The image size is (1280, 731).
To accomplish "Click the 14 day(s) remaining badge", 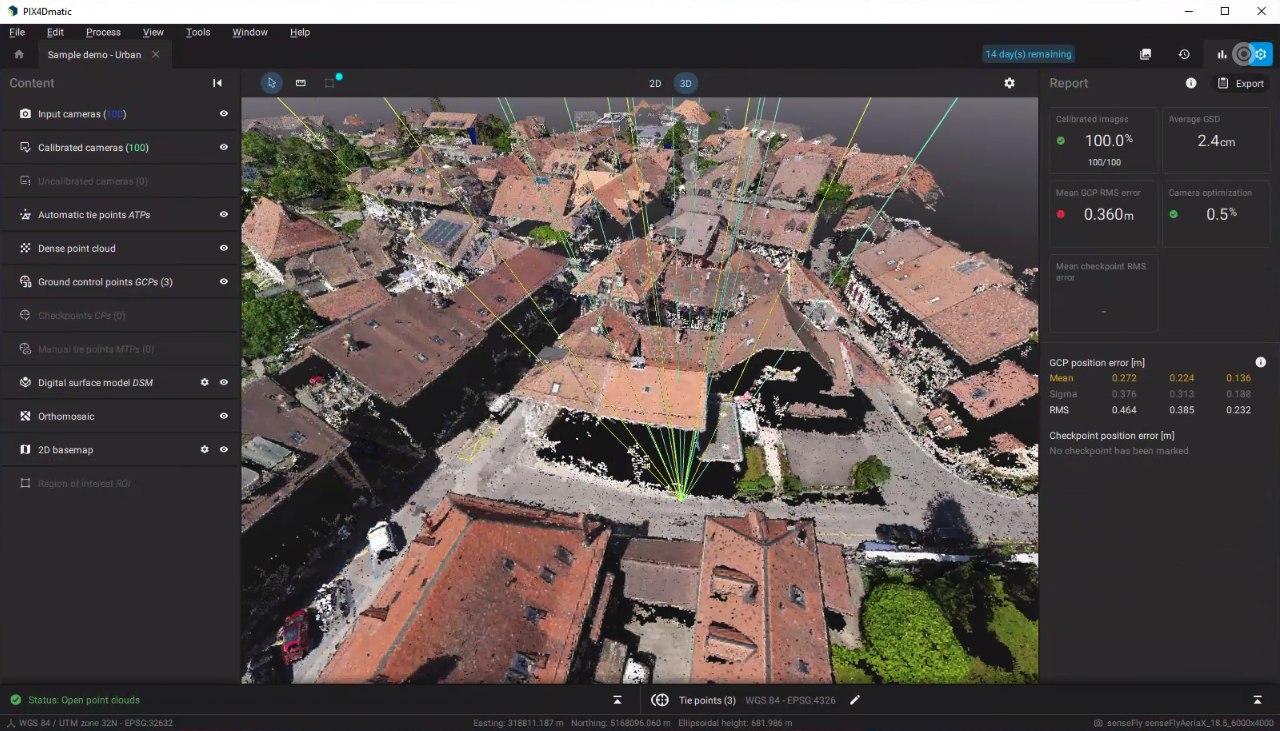I will pyautogui.click(x=1028, y=54).
